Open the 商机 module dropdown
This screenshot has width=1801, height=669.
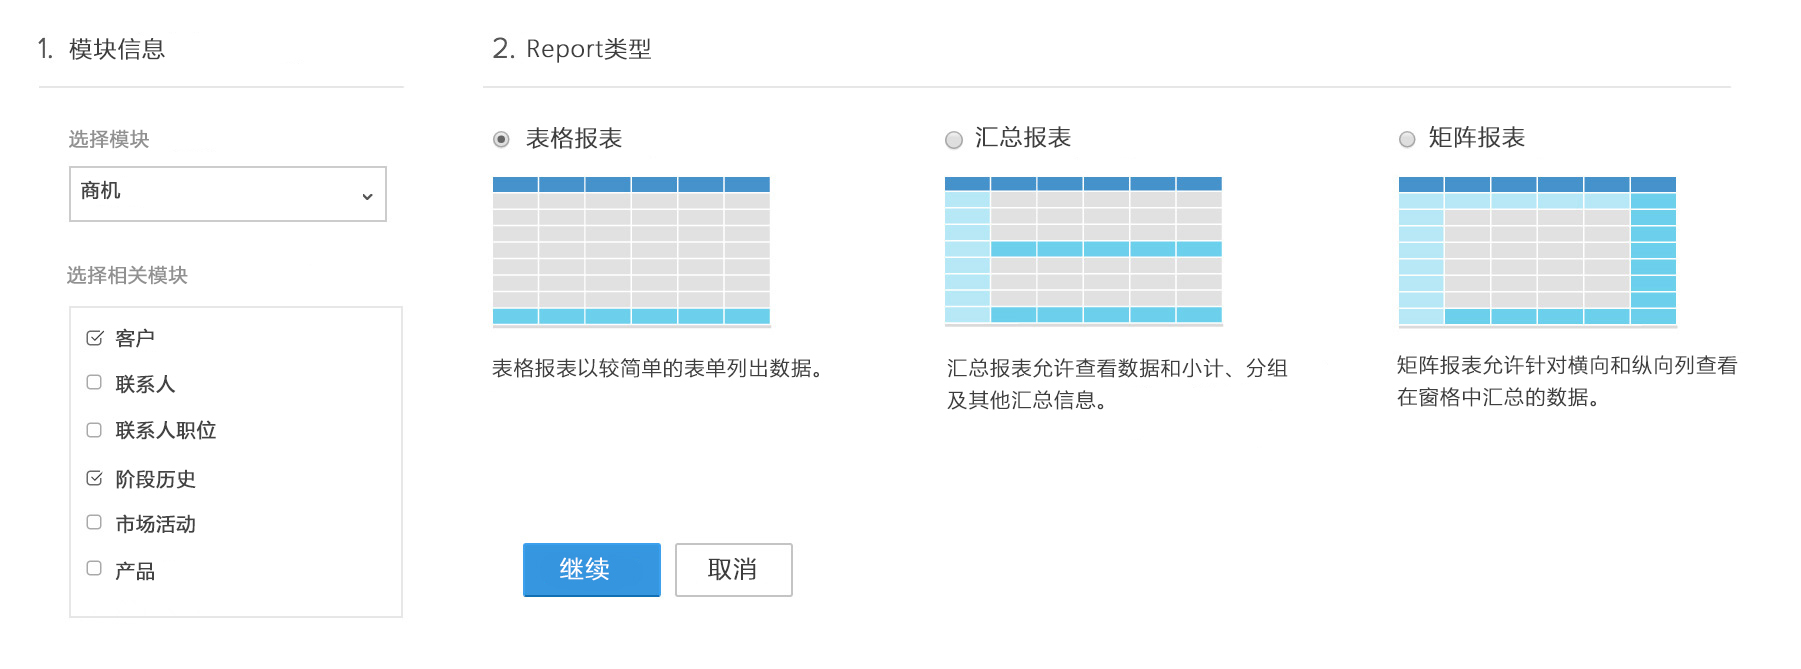point(227,194)
